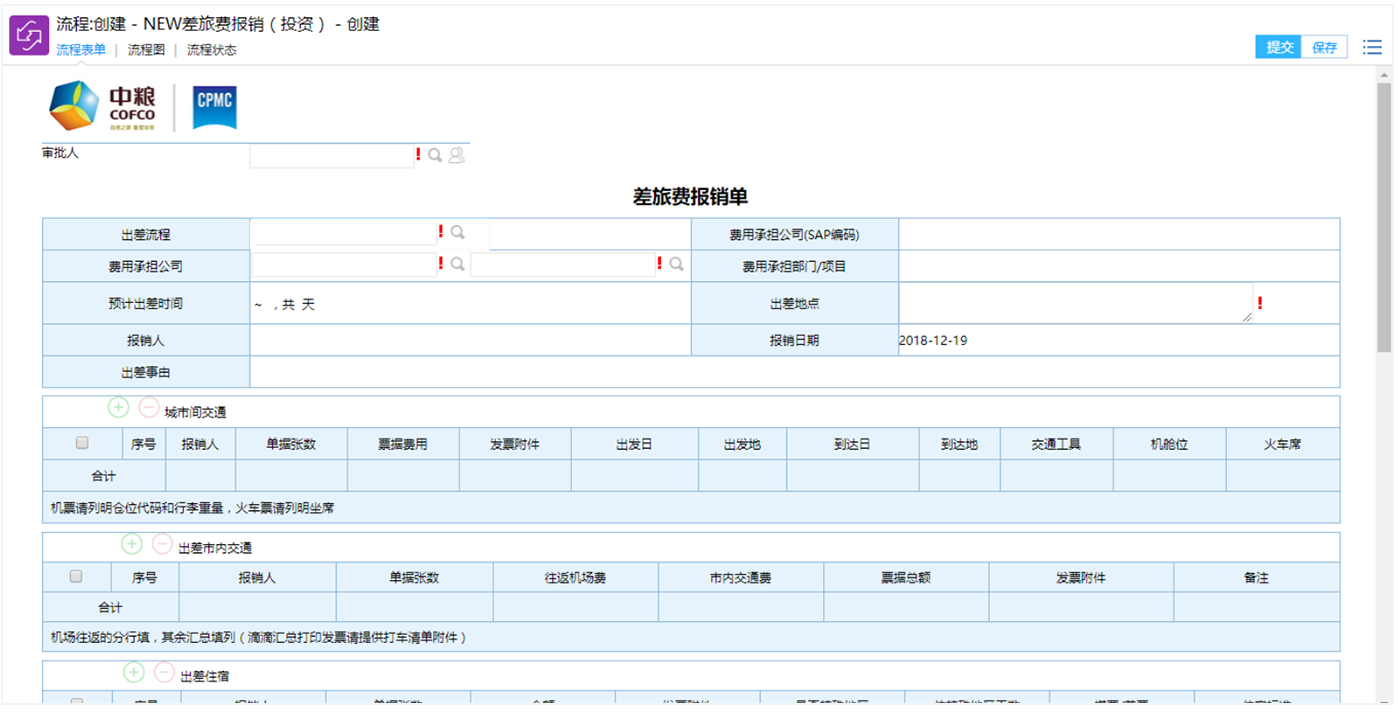Switch to the 流程状态 tab
The height and width of the screenshot is (716, 1398).
click(212, 50)
